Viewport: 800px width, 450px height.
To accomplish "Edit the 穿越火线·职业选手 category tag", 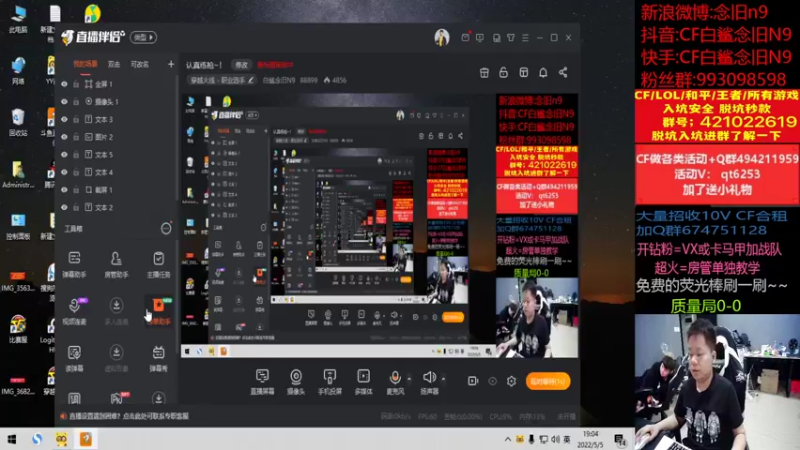I will click(x=221, y=80).
